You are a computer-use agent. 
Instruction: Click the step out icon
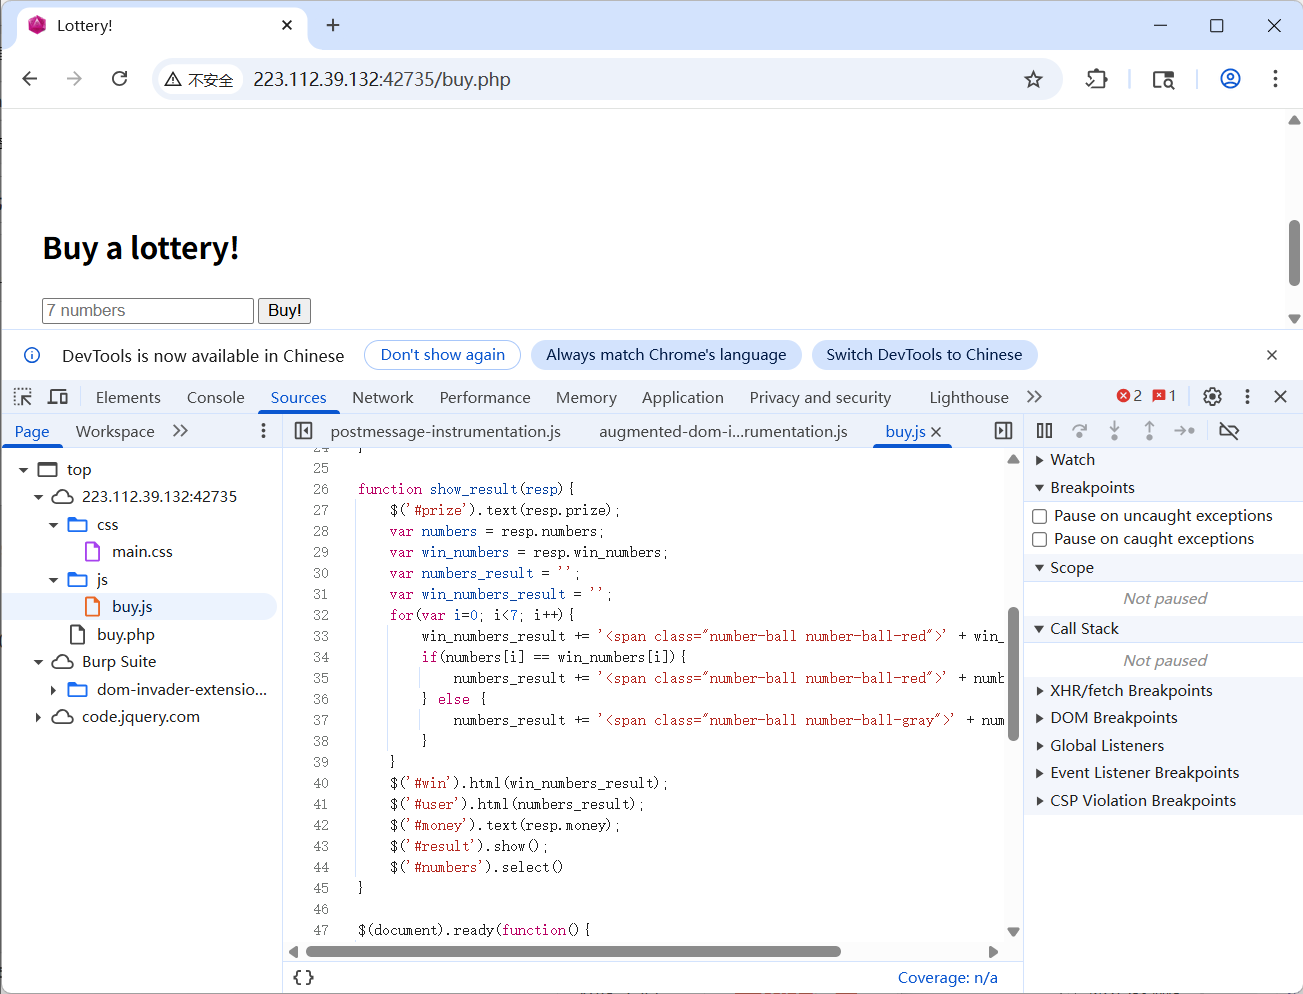tap(1149, 431)
